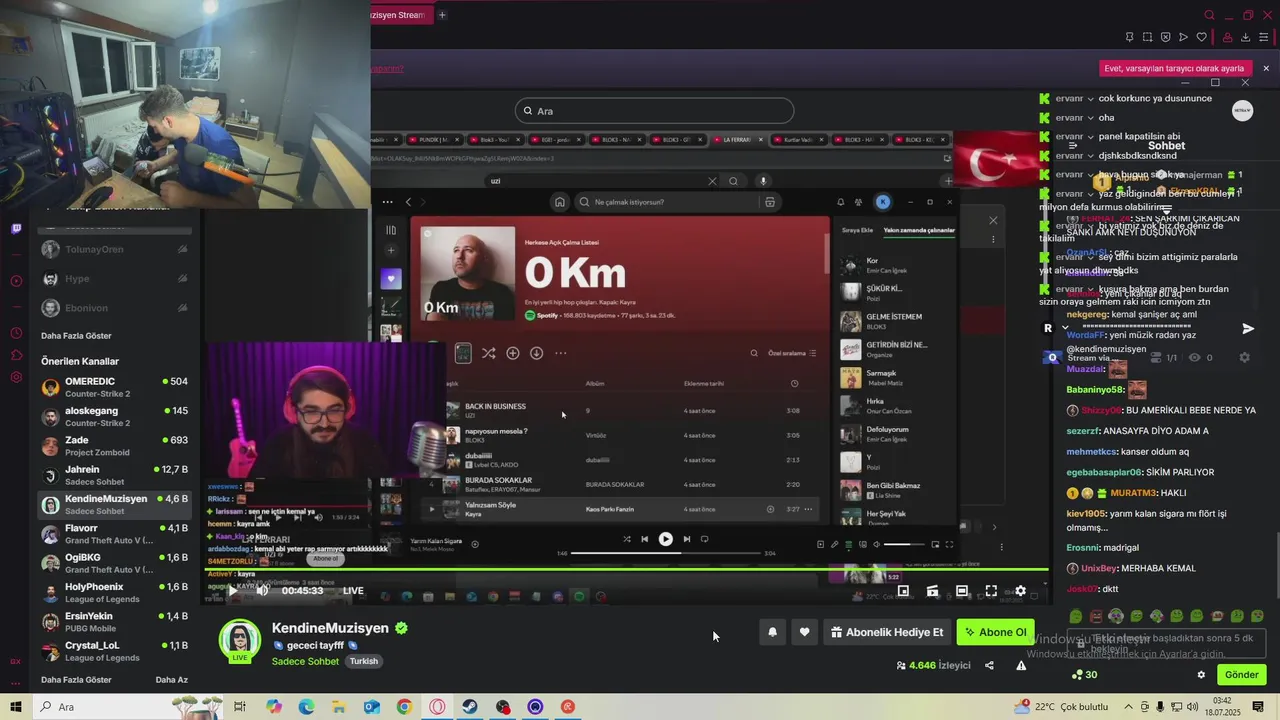Open Özel sıralama sort dropdown in Spotify

(x=792, y=353)
